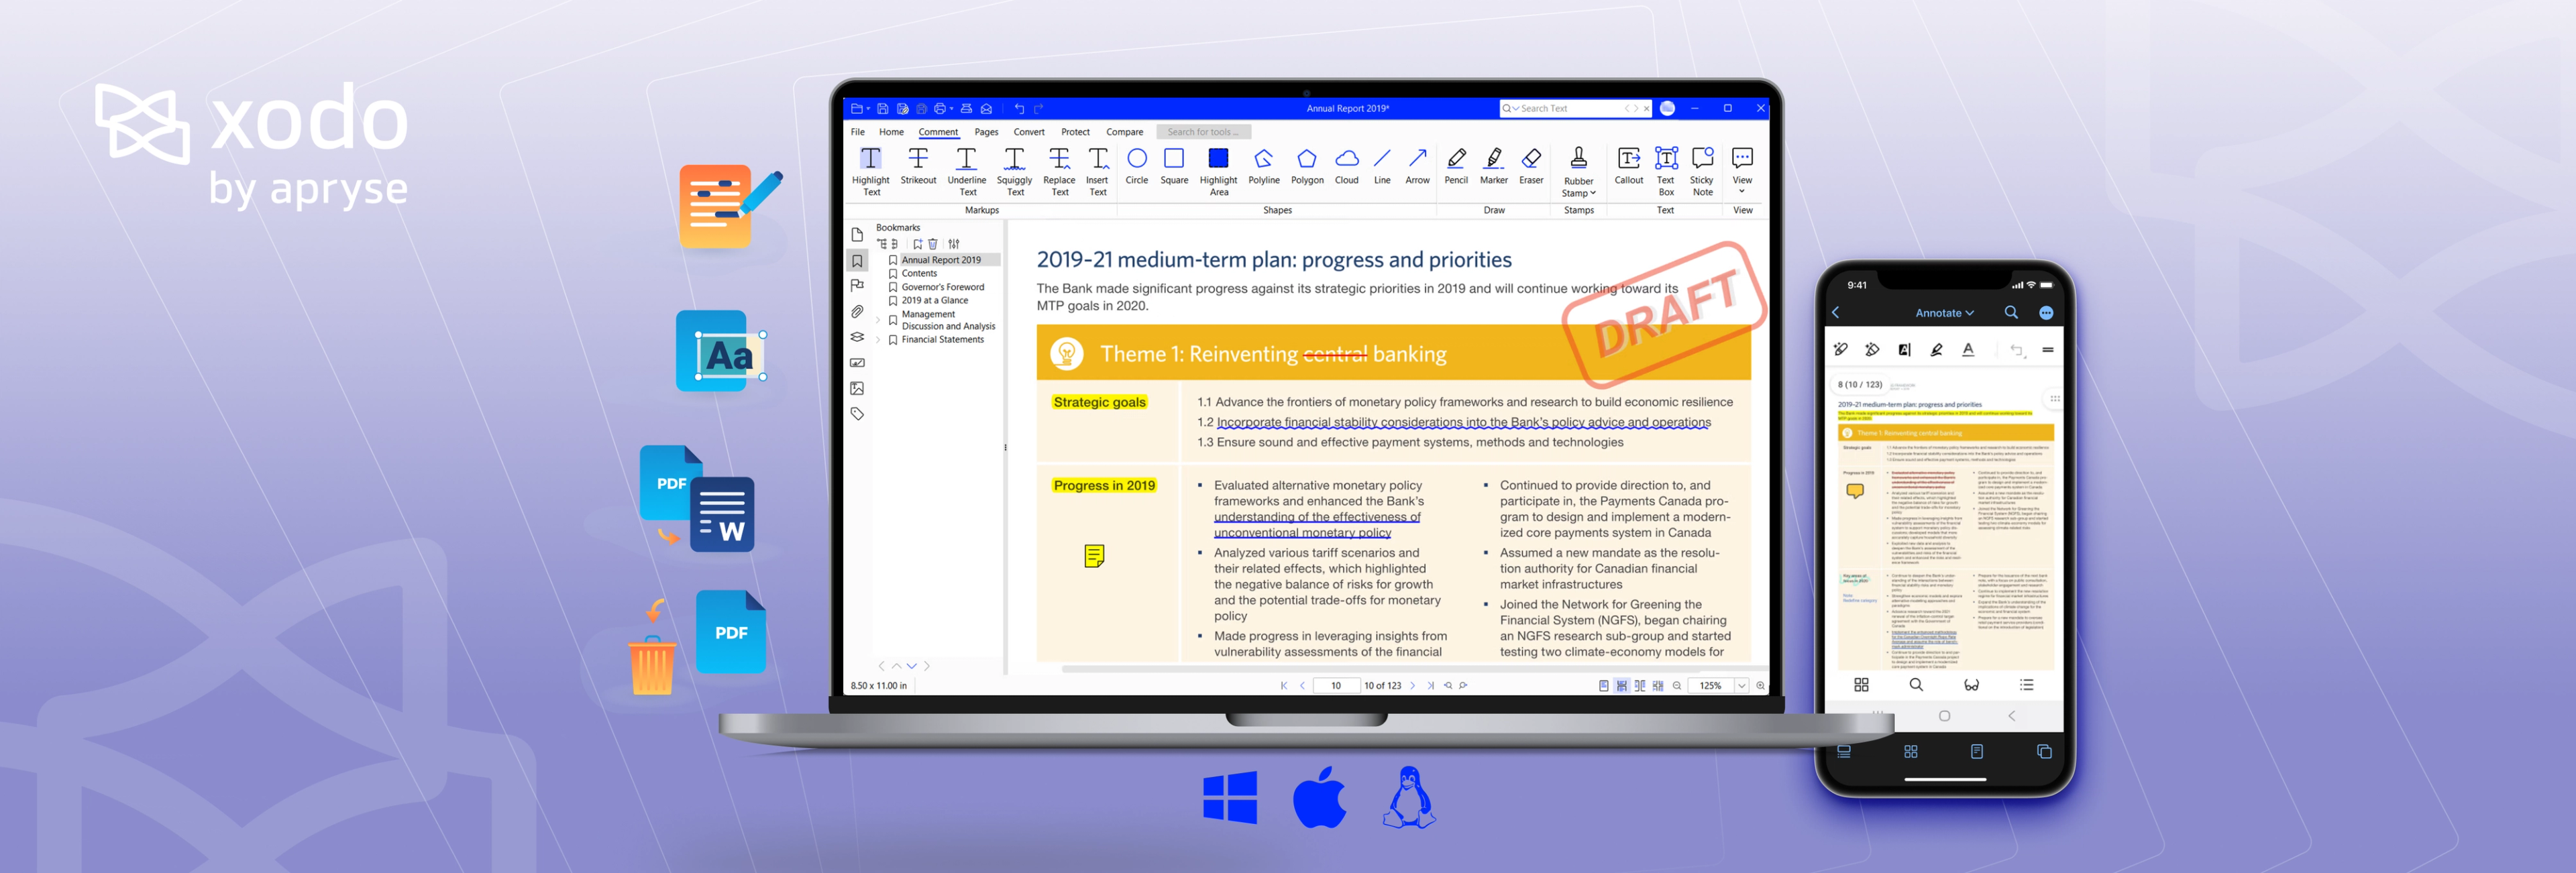Screen dimensions: 2576x873
Task: Select the Callout text tool
Action: click(1628, 166)
